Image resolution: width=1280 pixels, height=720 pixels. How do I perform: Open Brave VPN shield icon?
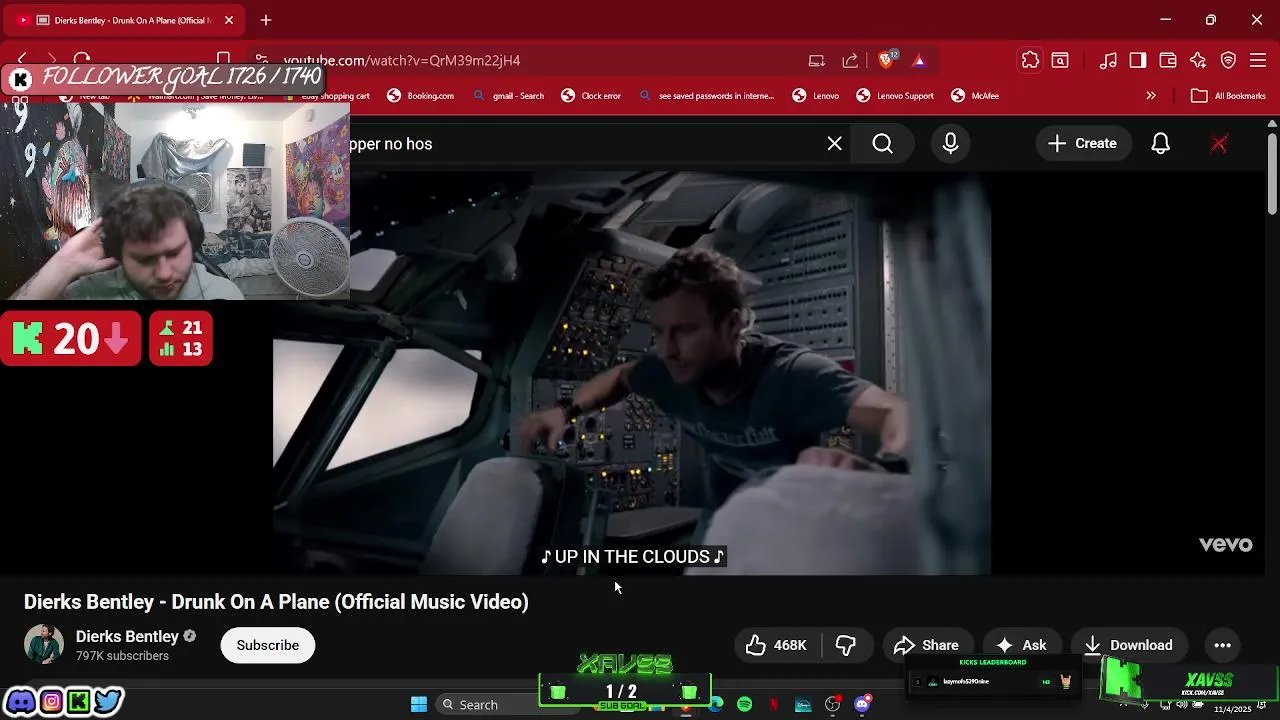(x=1228, y=60)
